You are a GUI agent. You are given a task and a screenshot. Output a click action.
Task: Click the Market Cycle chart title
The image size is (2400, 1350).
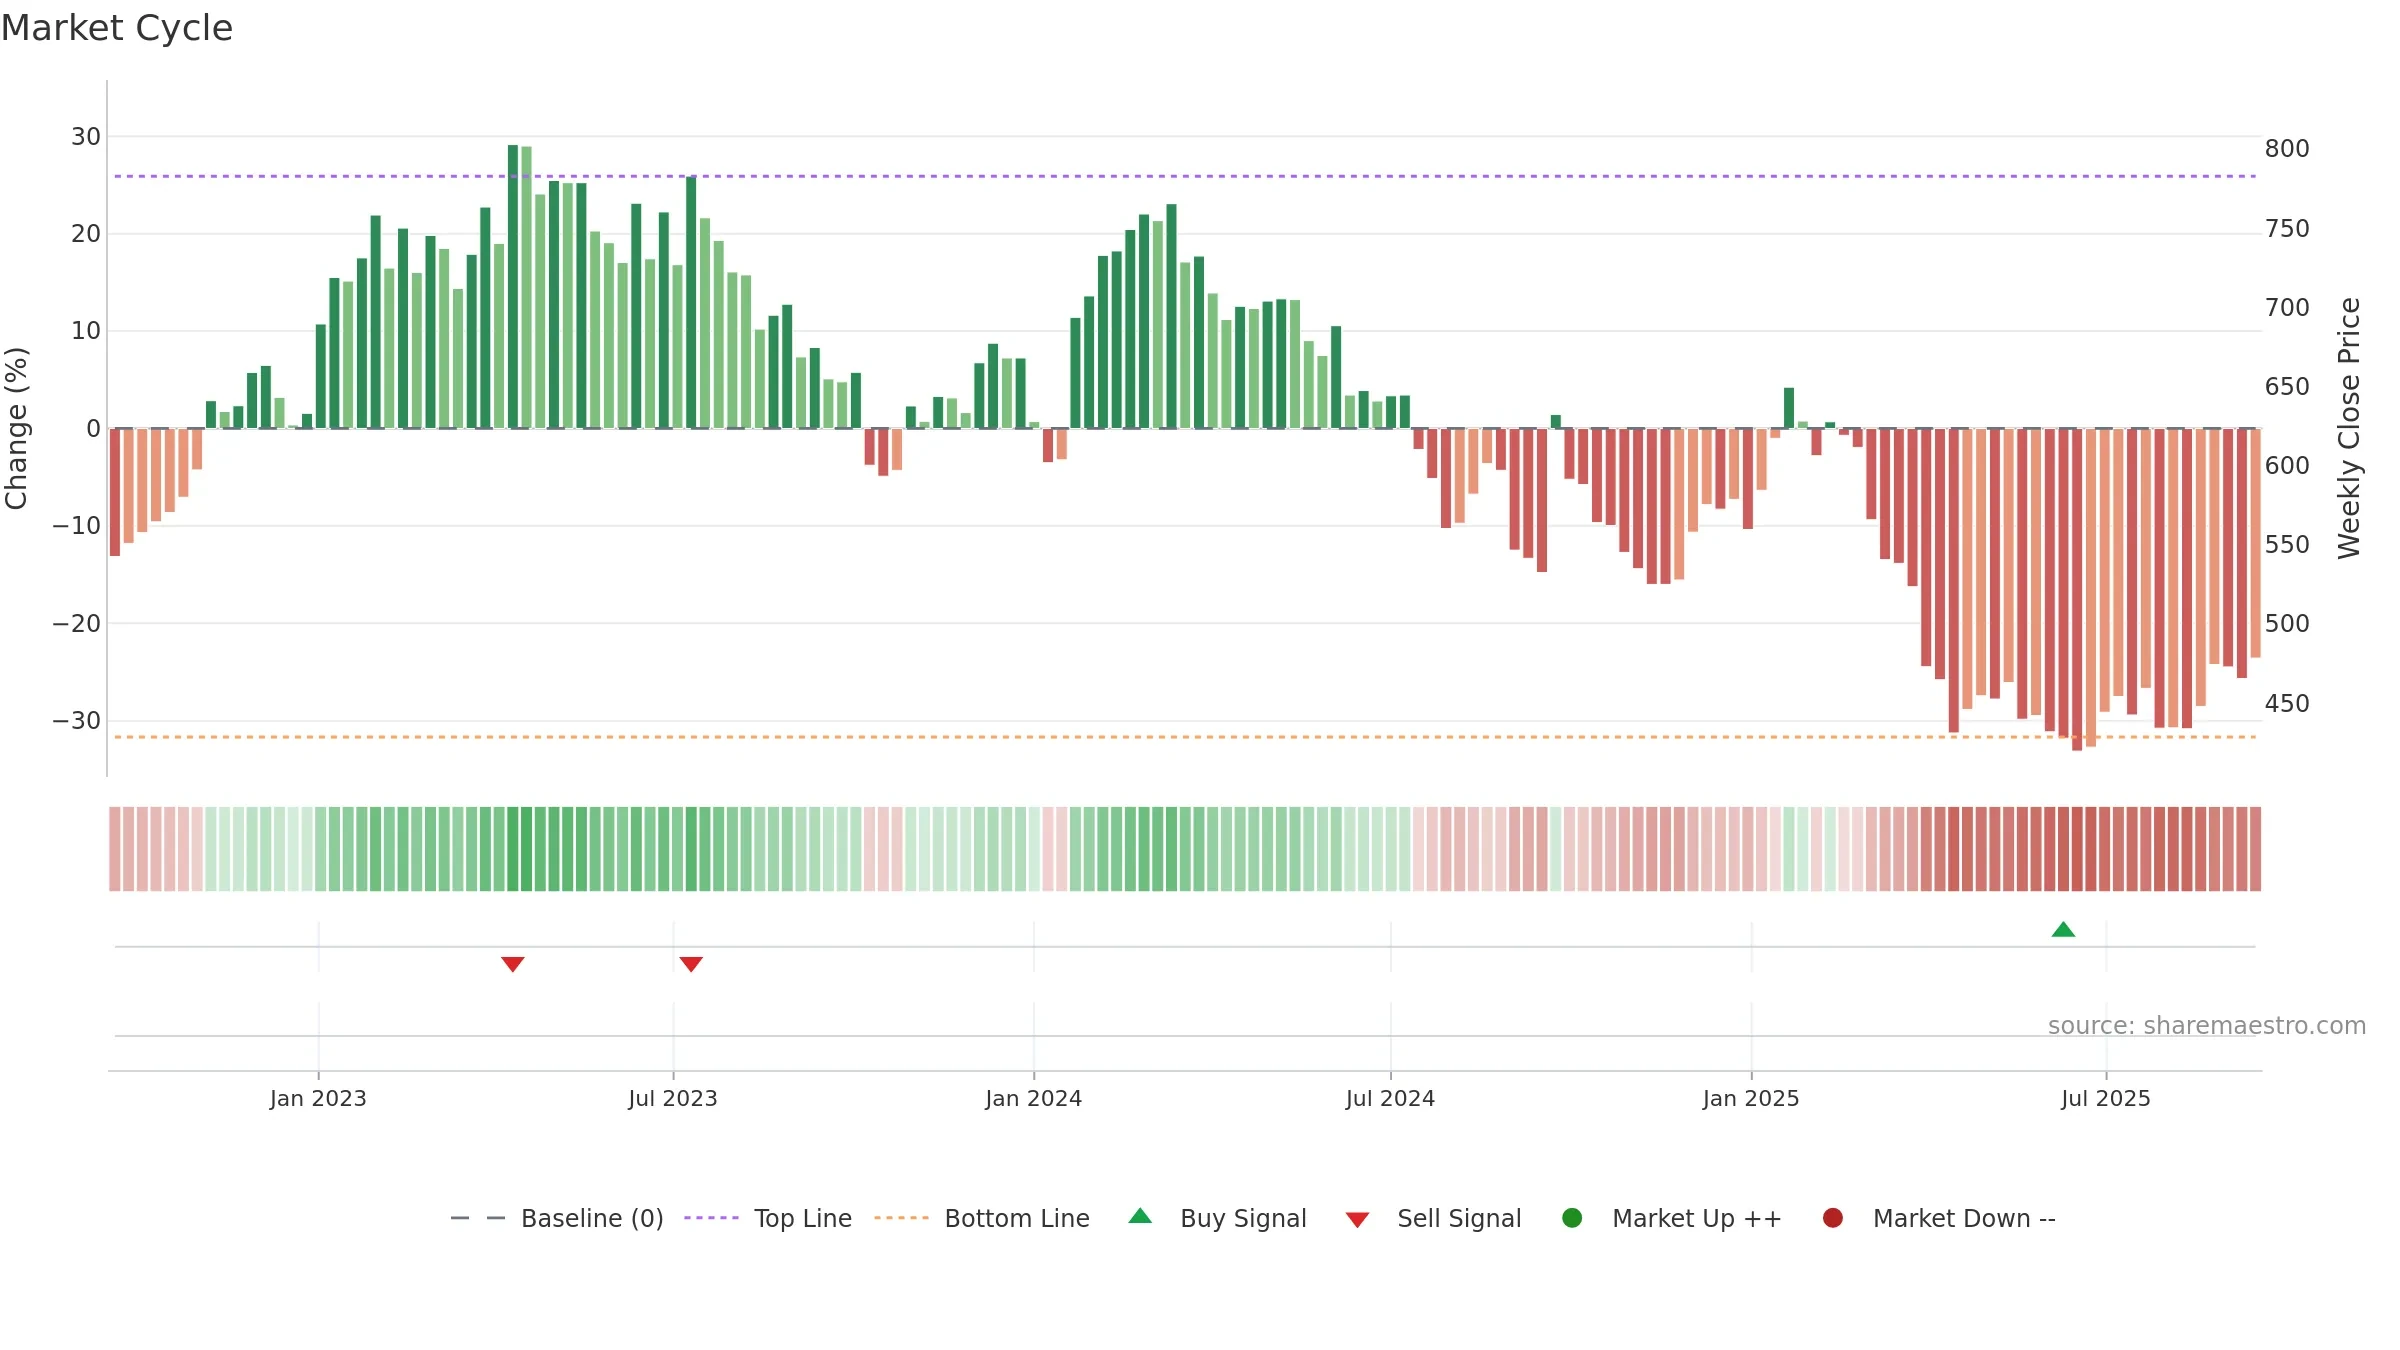pos(117,28)
